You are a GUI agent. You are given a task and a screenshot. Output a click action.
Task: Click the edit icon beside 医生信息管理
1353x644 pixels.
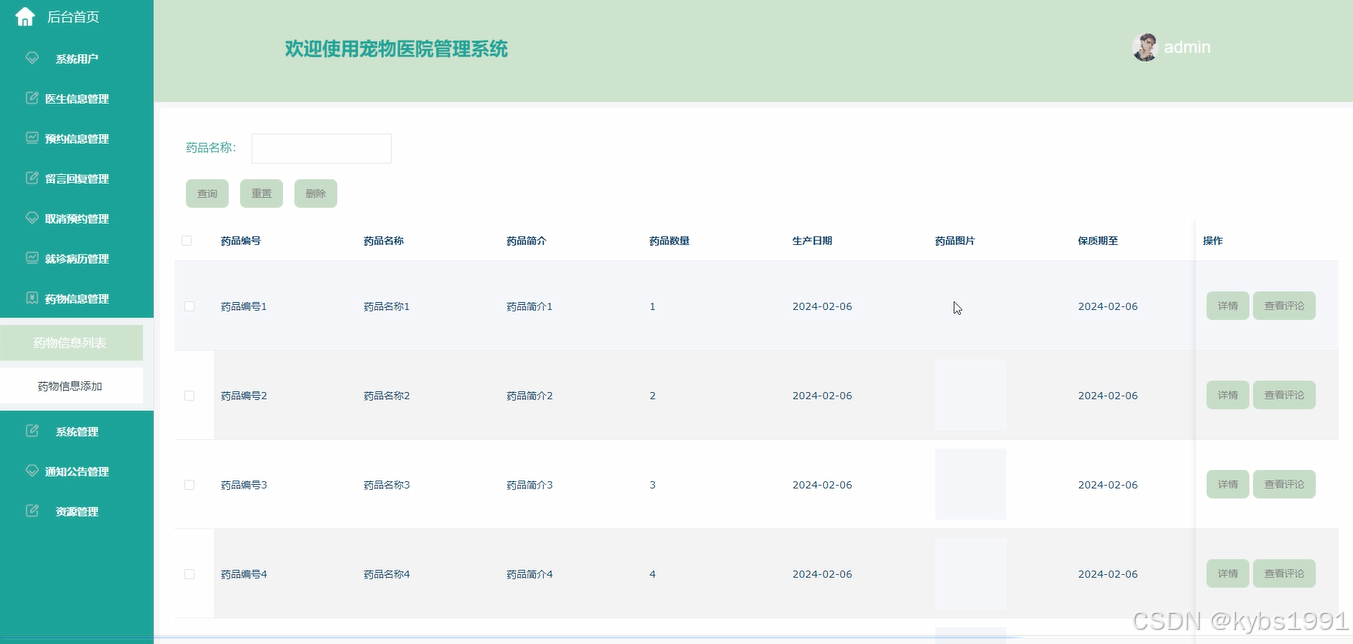pyautogui.click(x=32, y=98)
